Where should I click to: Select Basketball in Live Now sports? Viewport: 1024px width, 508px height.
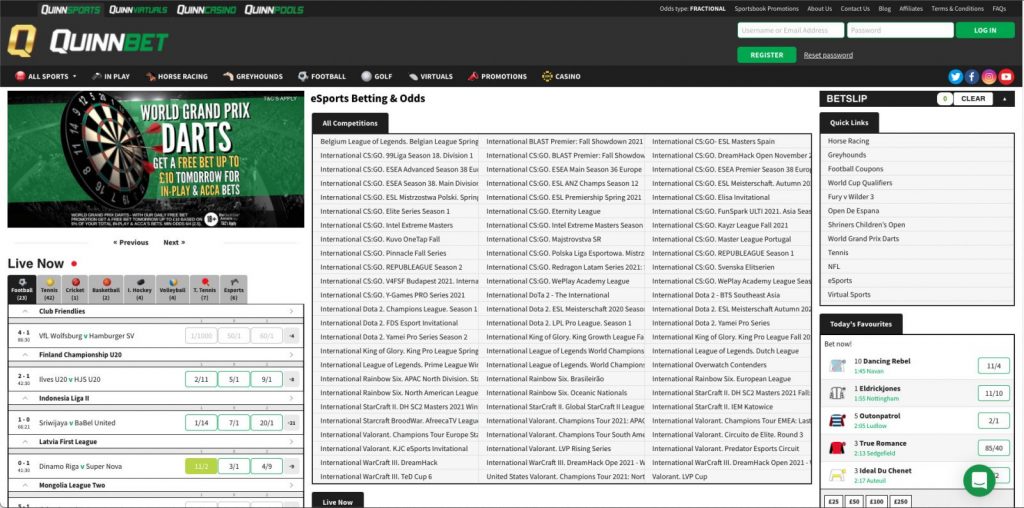(106, 289)
